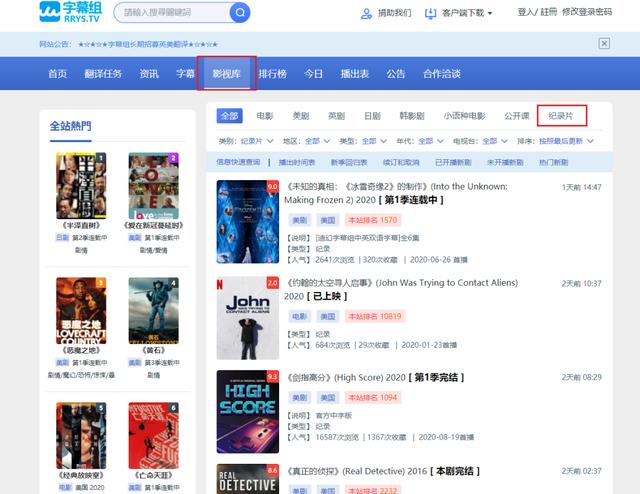Open the 今日 nav item
This screenshot has width=640, height=494.
point(313,74)
